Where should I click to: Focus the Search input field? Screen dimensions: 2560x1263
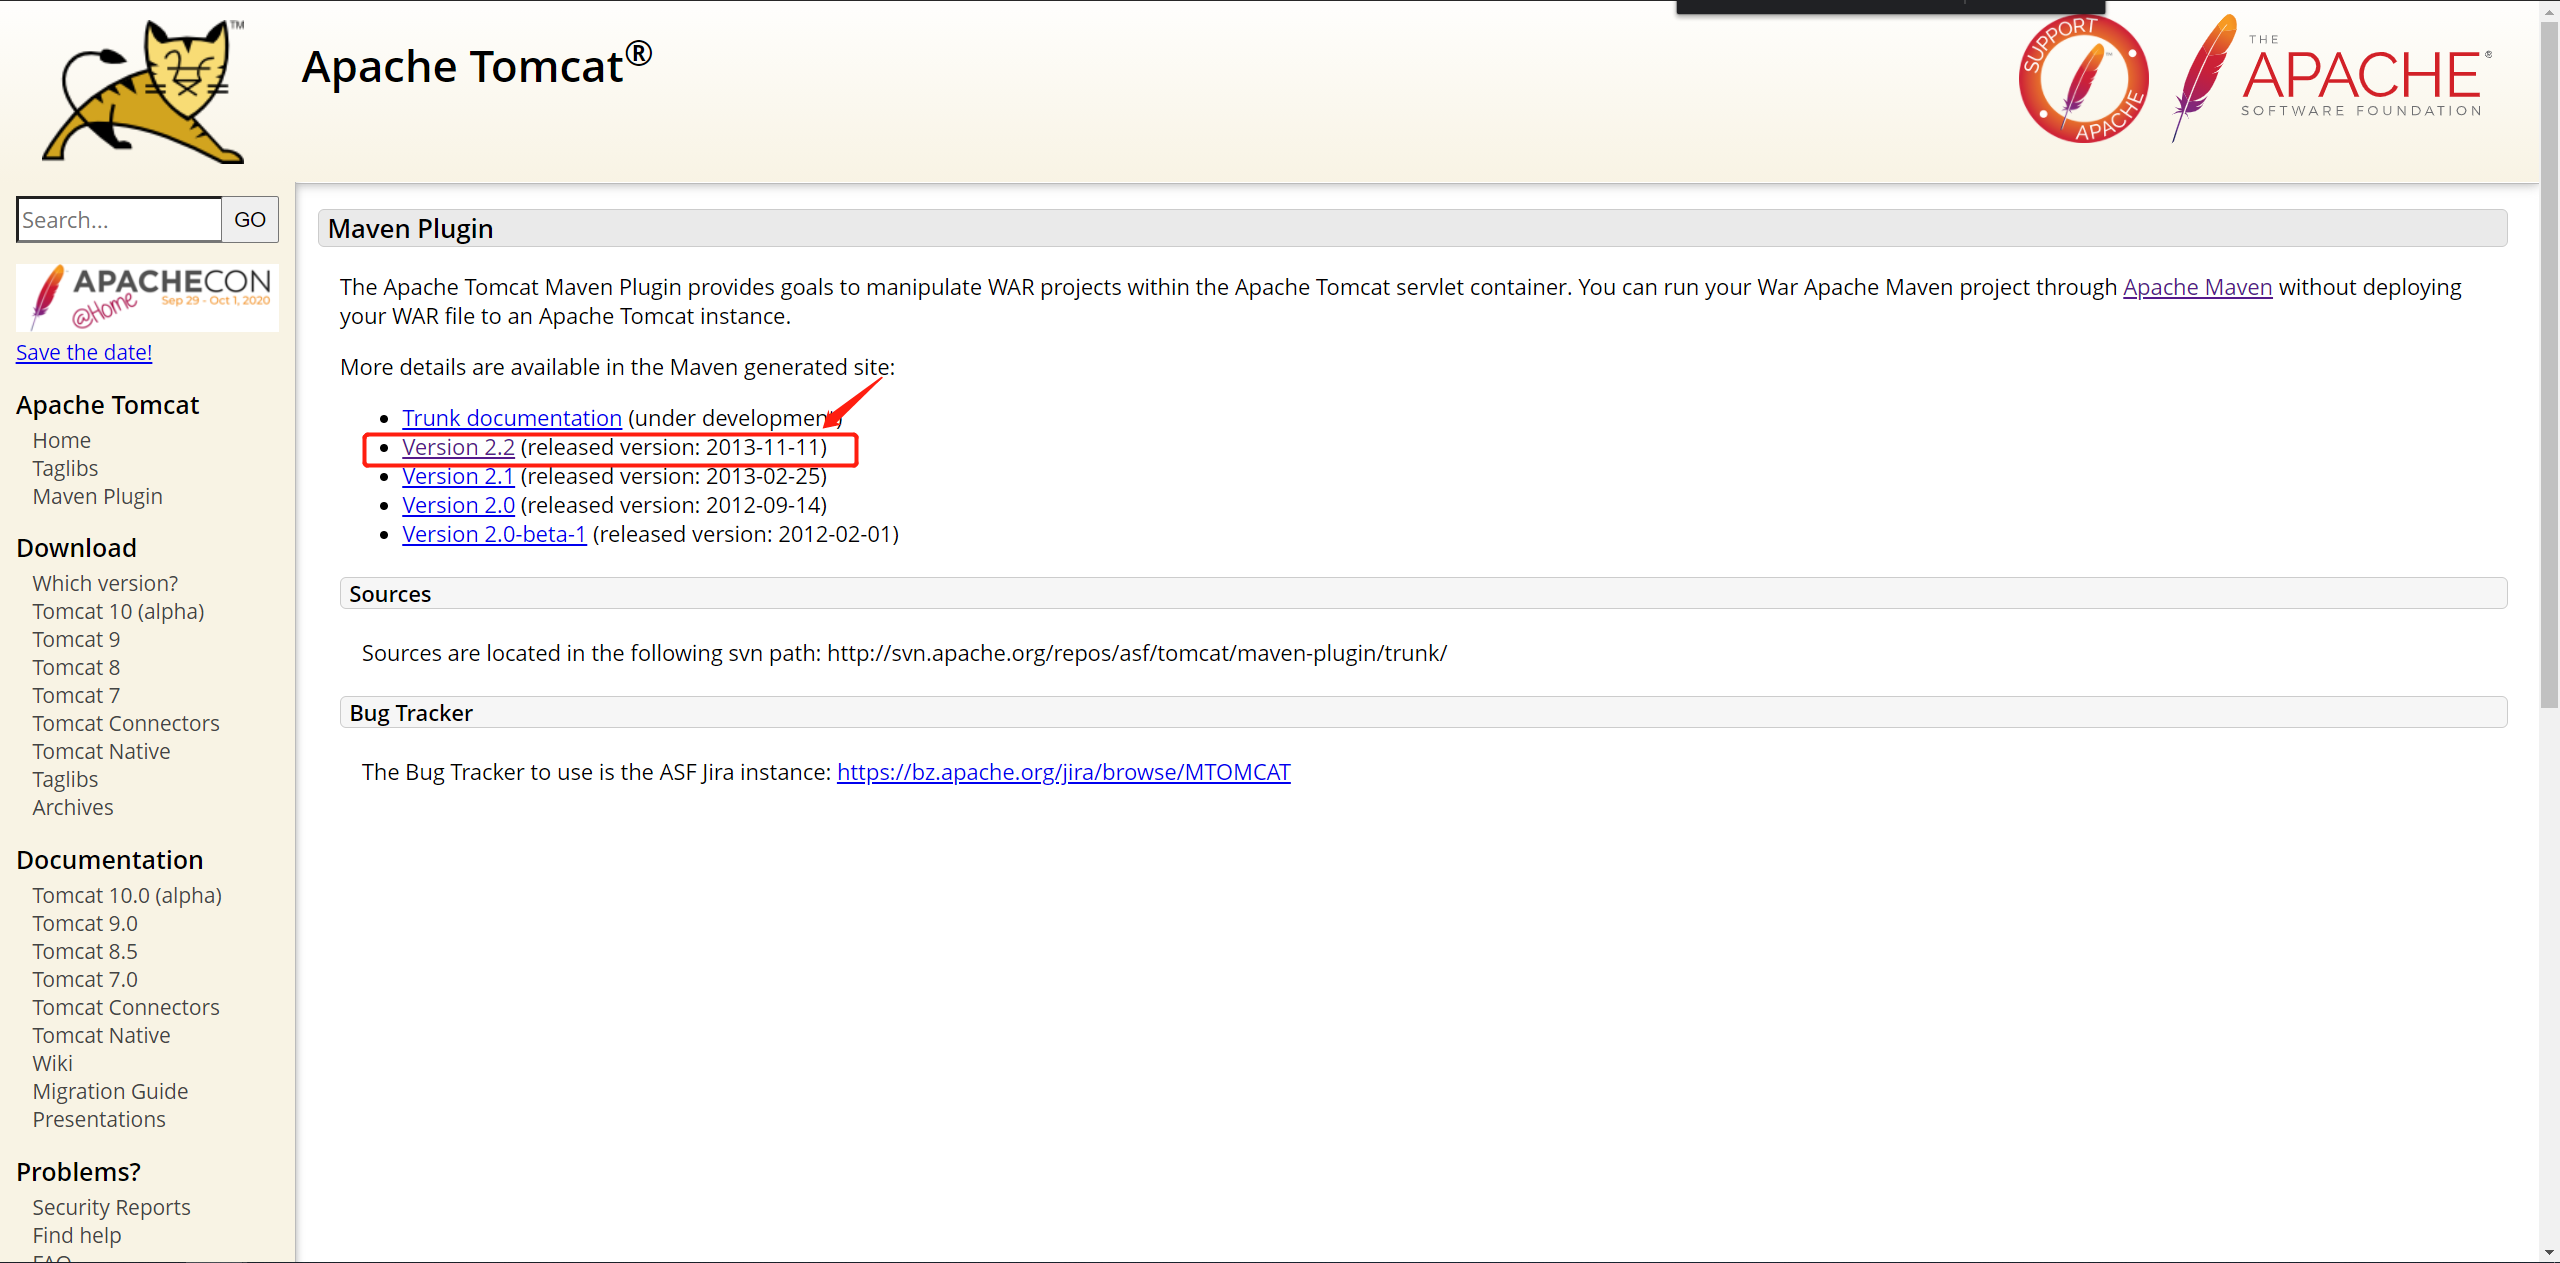119,220
